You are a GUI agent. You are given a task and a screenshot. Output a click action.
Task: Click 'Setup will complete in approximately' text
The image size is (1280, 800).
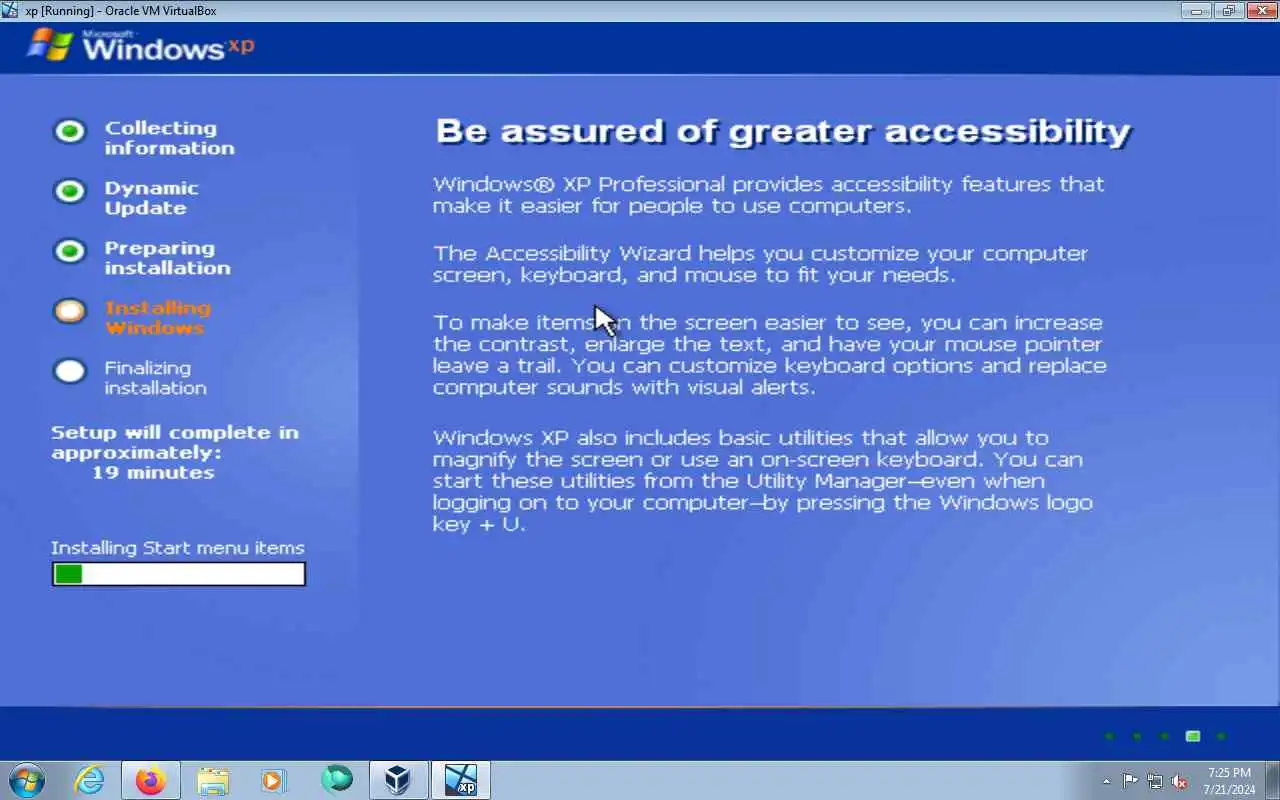175,442
